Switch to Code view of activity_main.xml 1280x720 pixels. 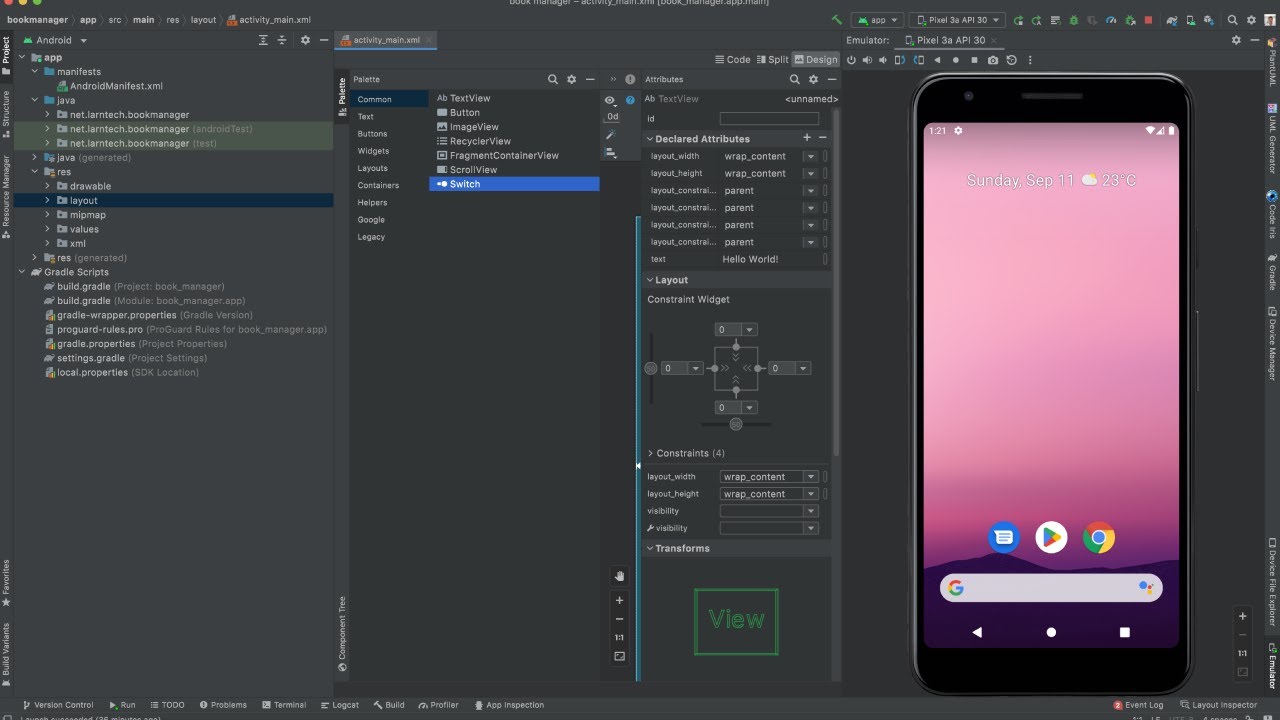pos(735,59)
